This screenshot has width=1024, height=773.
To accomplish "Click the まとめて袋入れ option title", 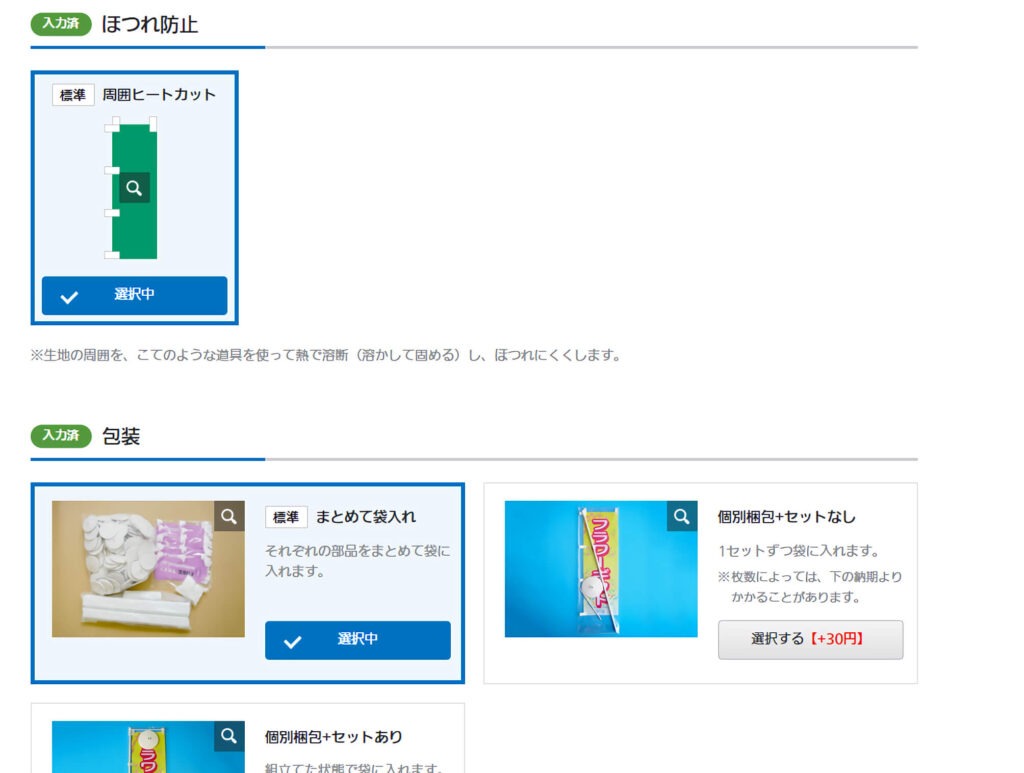I will pyautogui.click(x=366, y=517).
